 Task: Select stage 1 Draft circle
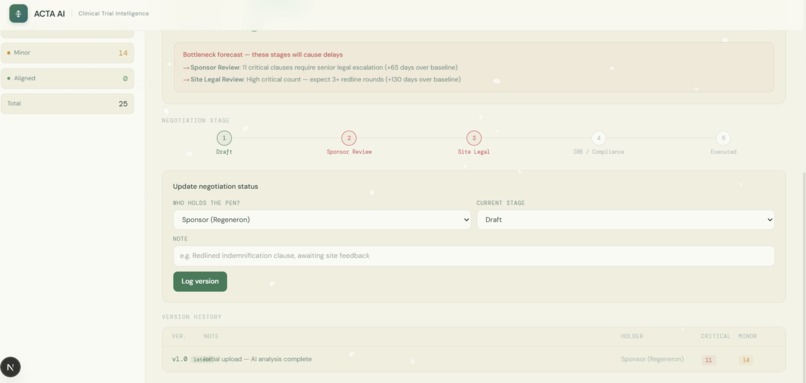click(x=224, y=138)
